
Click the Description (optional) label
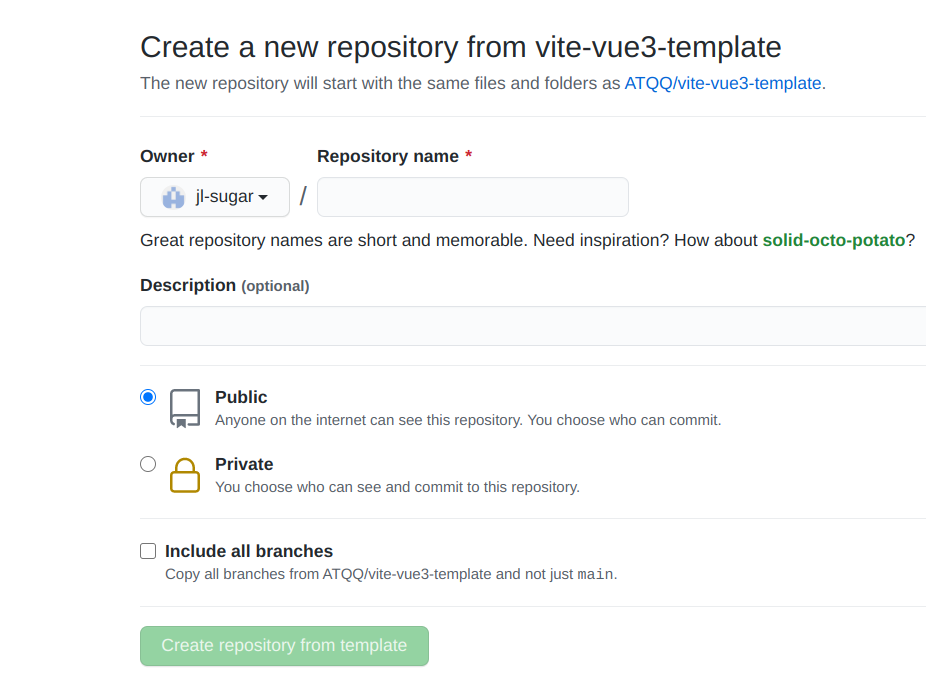coord(225,285)
